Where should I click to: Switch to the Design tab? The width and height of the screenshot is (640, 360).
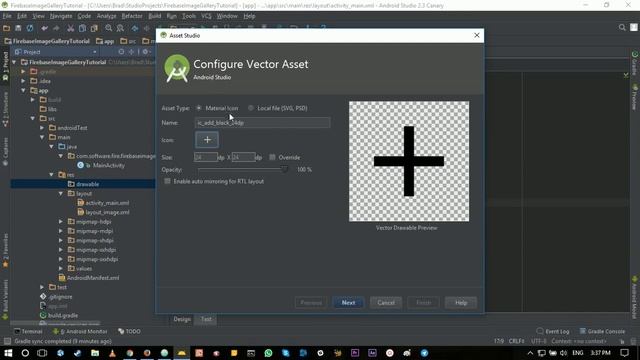182,320
